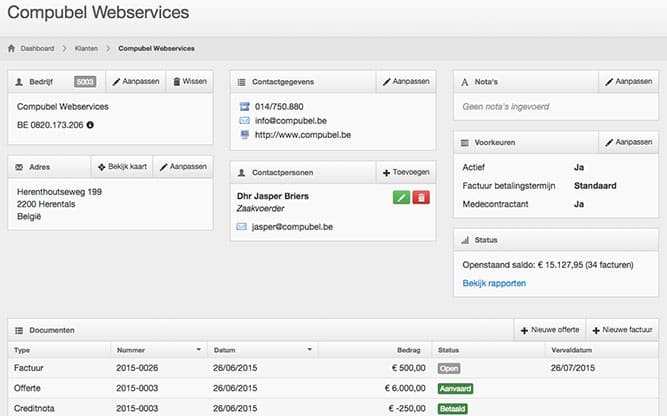Screen dimensions: 667x416
Task: Click the green edit pencil for Jasper Briers
Action: [x=400, y=198]
